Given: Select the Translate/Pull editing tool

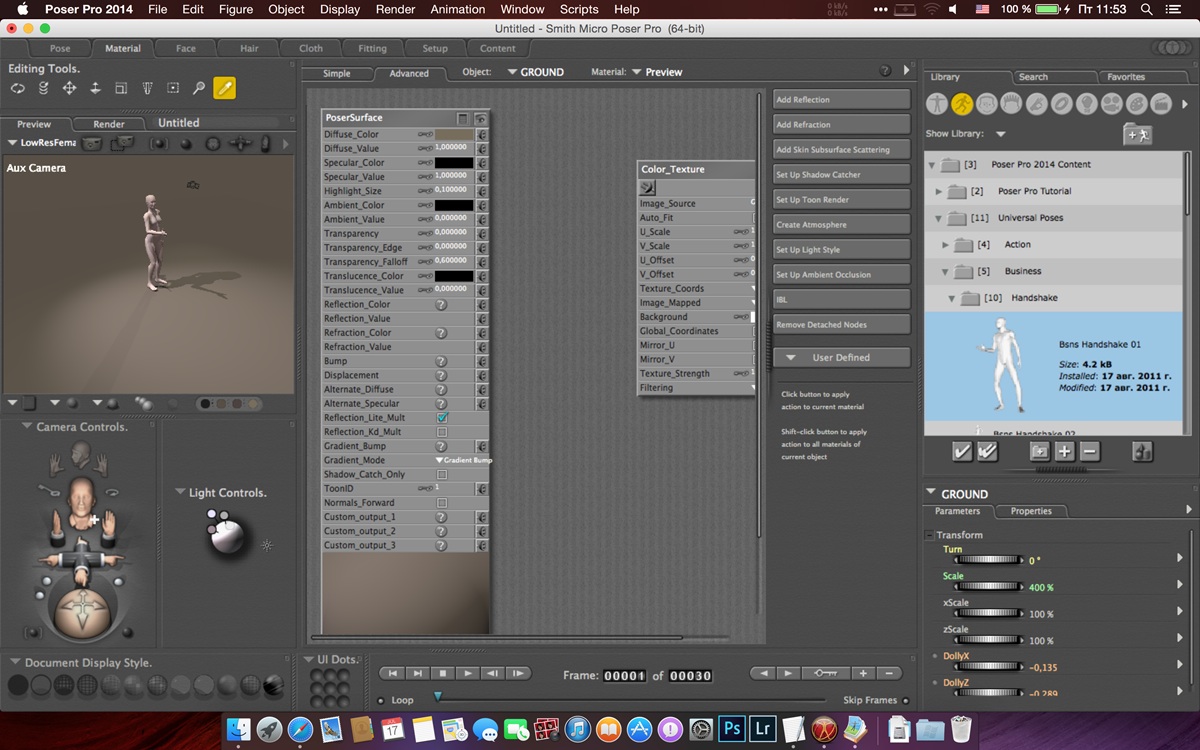Looking at the screenshot, I should (69, 89).
